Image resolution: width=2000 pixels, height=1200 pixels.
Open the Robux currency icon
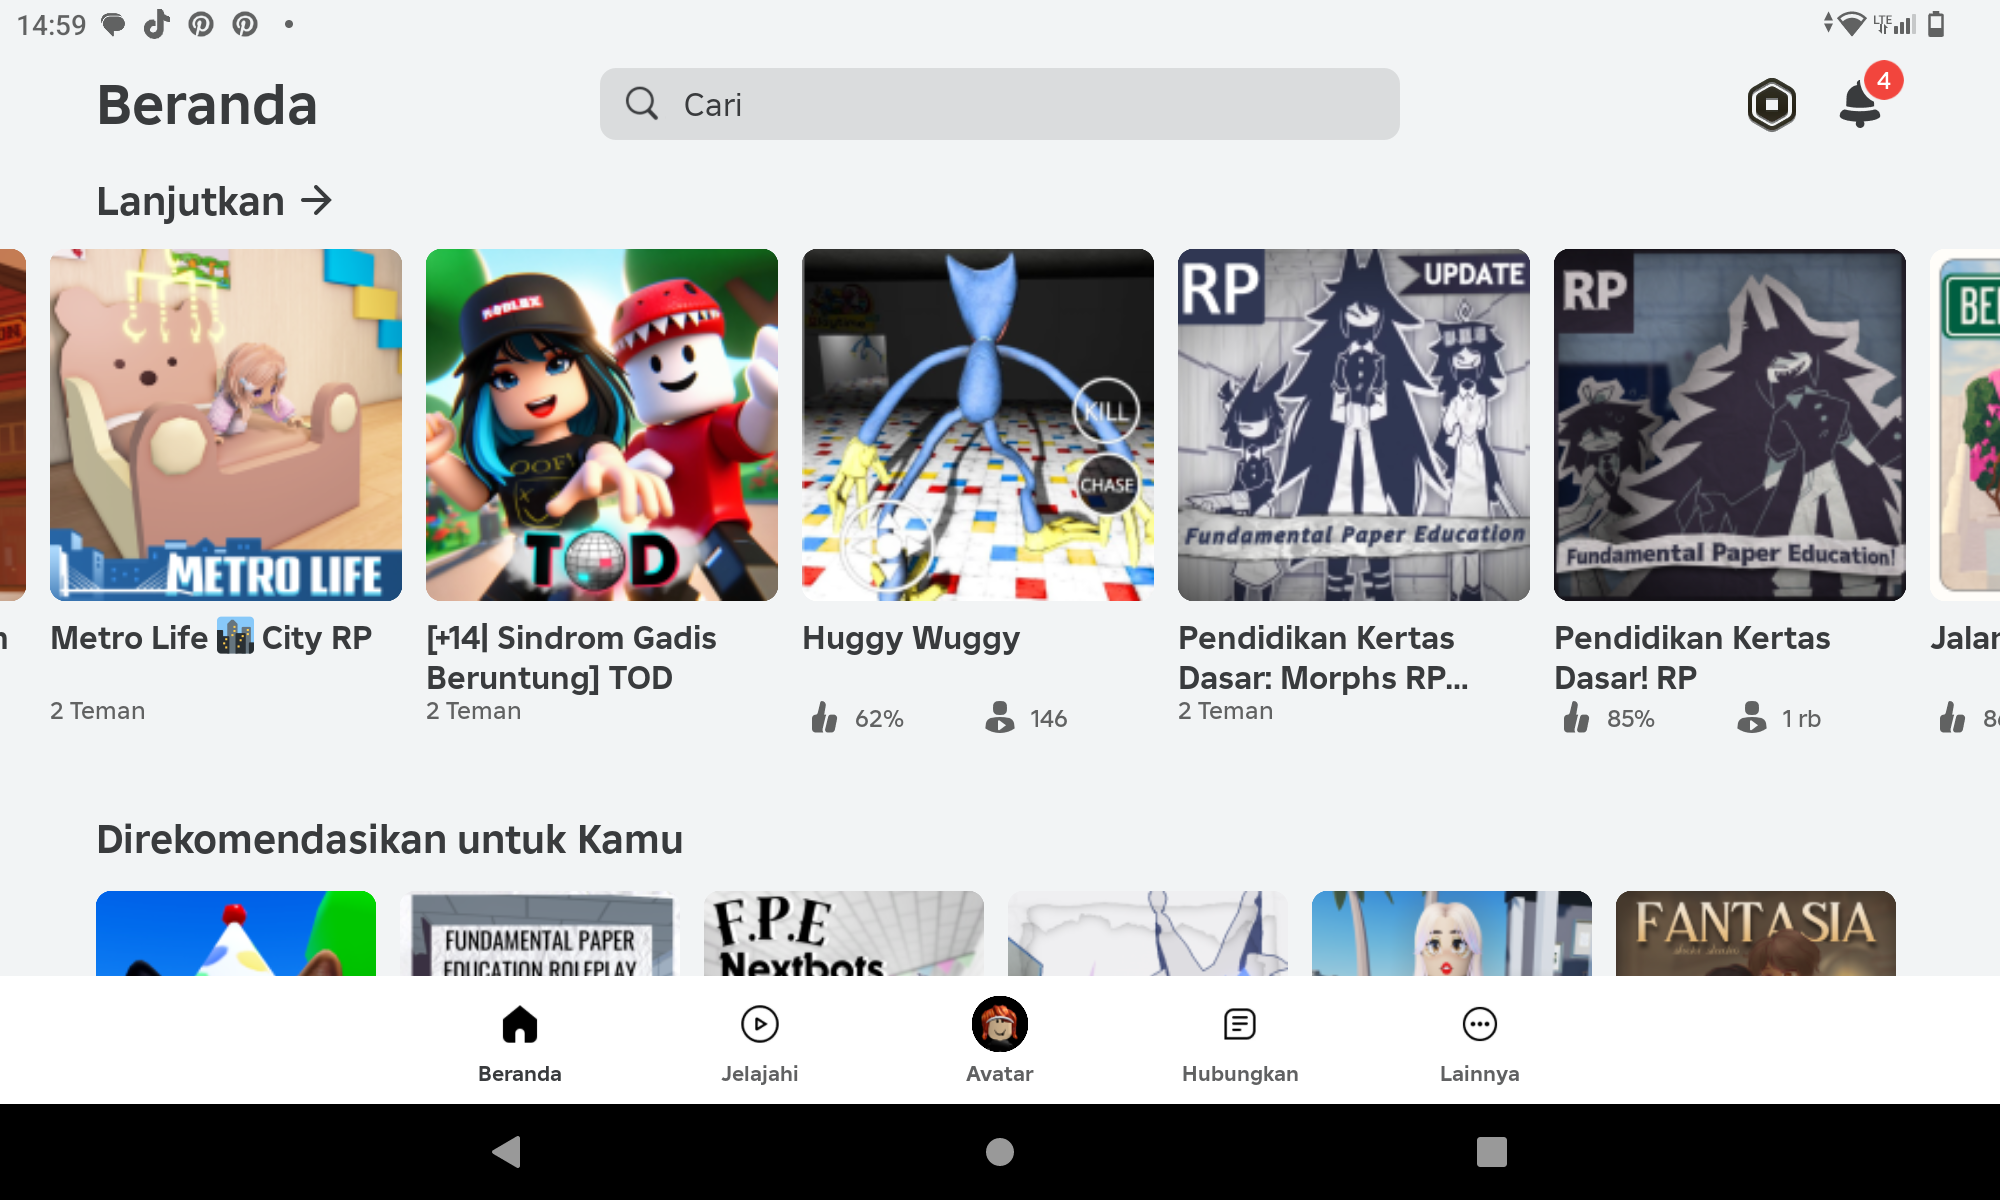(x=1771, y=104)
